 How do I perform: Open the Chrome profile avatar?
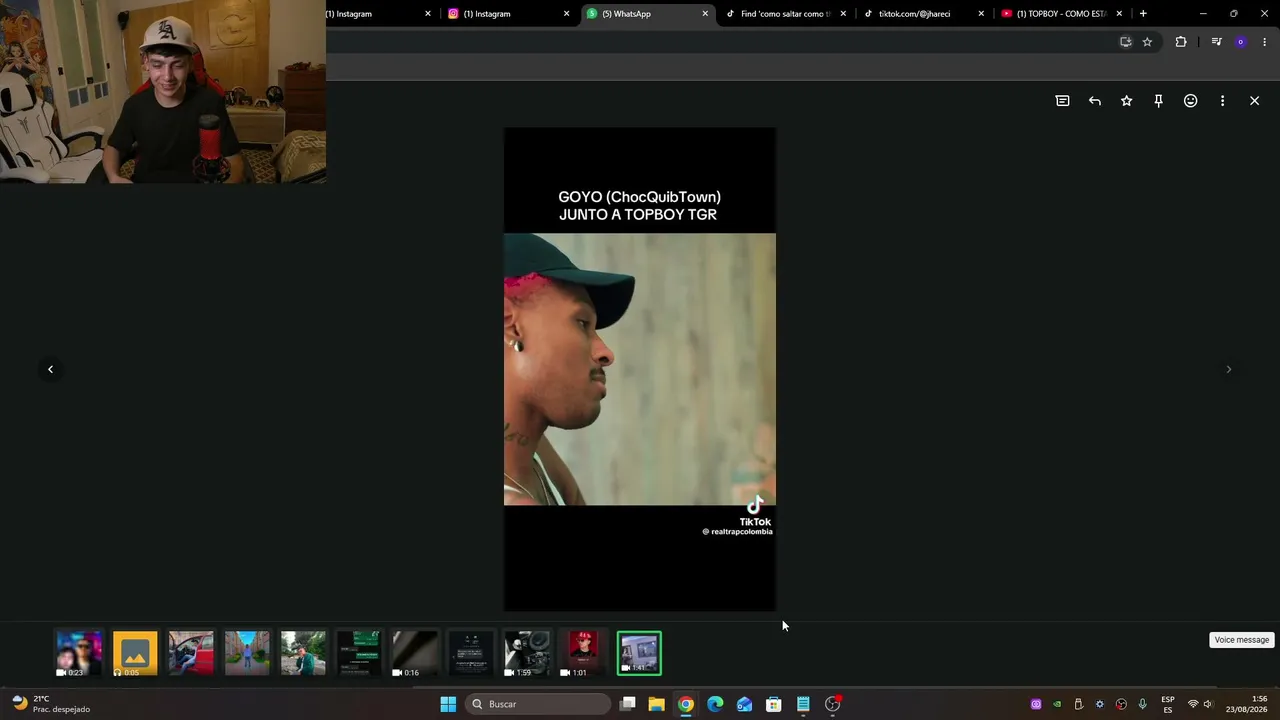(x=1241, y=42)
